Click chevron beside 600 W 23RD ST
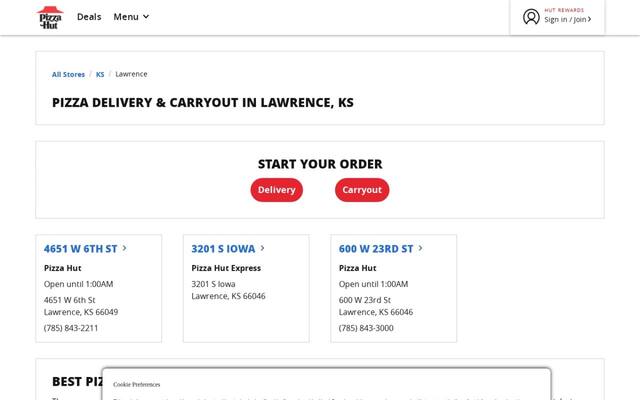The height and width of the screenshot is (400, 640). pyautogui.click(x=420, y=248)
